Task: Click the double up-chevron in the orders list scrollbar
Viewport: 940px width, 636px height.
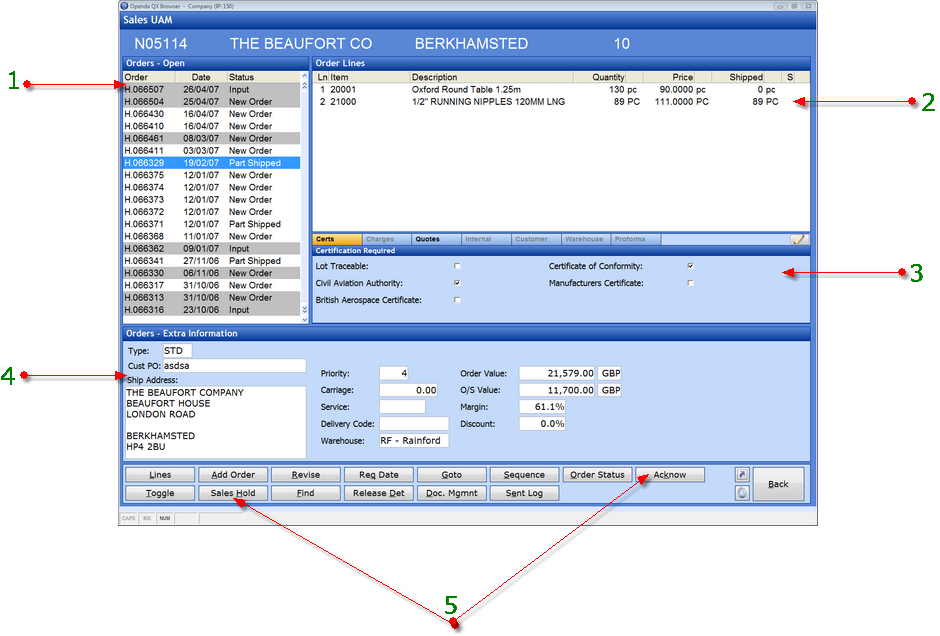Action: [x=305, y=86]
